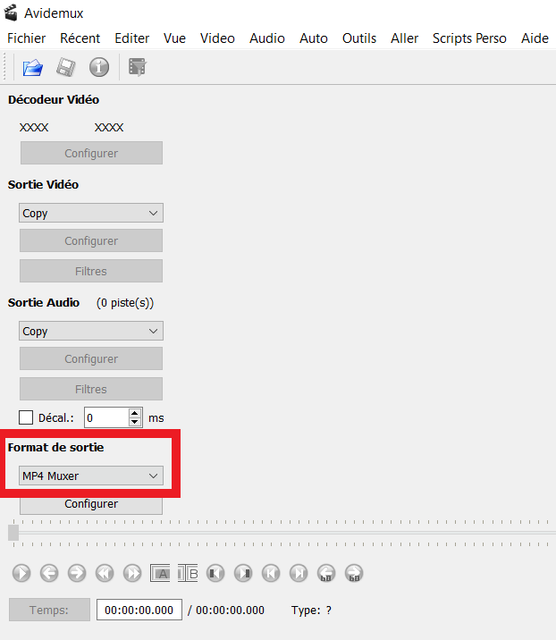Click the film strip toolbar icon
The image size is (556, 640).
click(x=137, y=67)
